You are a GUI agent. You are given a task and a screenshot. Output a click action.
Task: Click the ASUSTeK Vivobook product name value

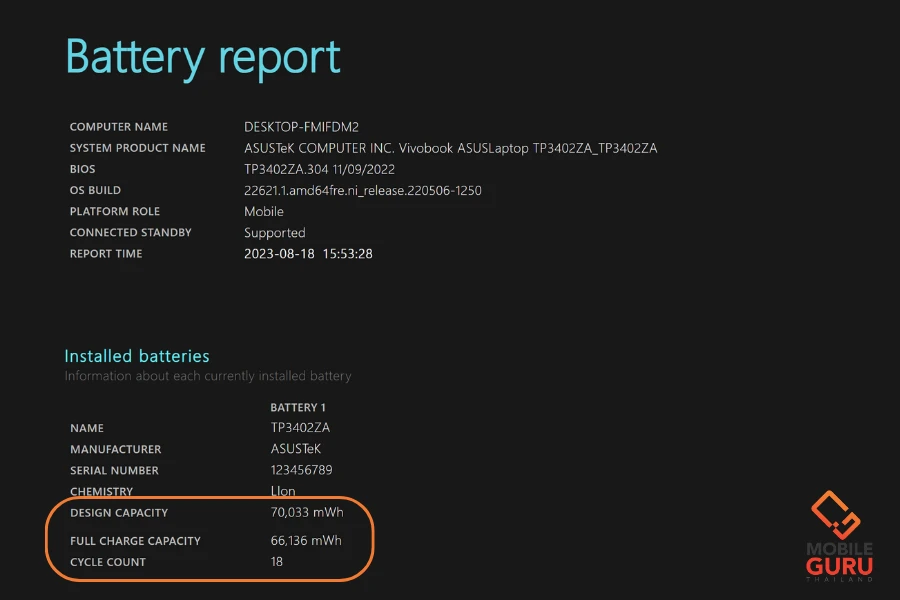tap(450, 148)
